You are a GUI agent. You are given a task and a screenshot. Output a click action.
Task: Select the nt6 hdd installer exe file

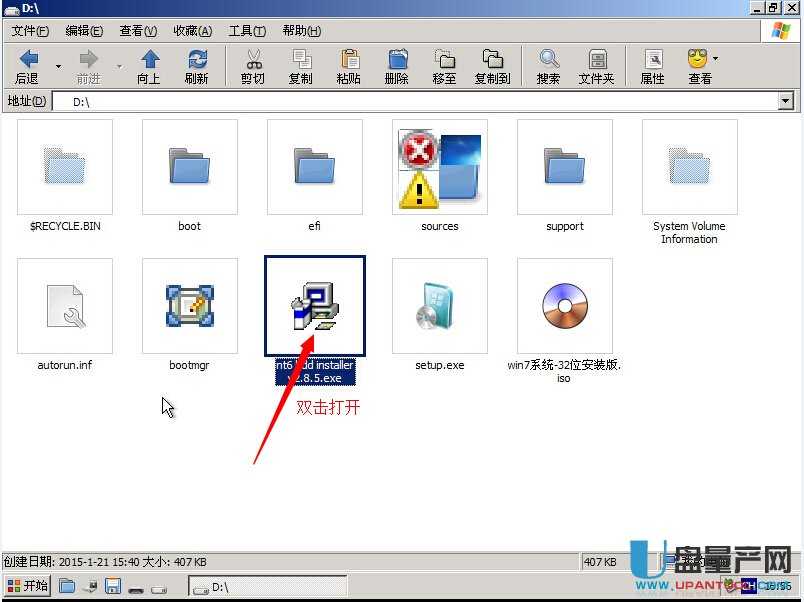click(x=315, y=306)
